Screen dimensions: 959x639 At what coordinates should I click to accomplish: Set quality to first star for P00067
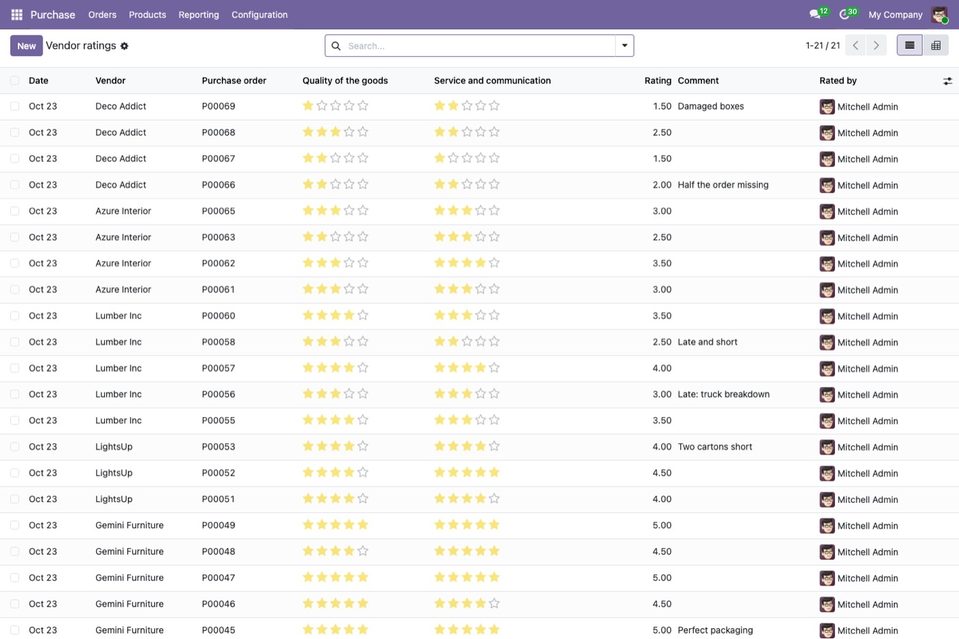pyautogui.click(x=308, y=158)
